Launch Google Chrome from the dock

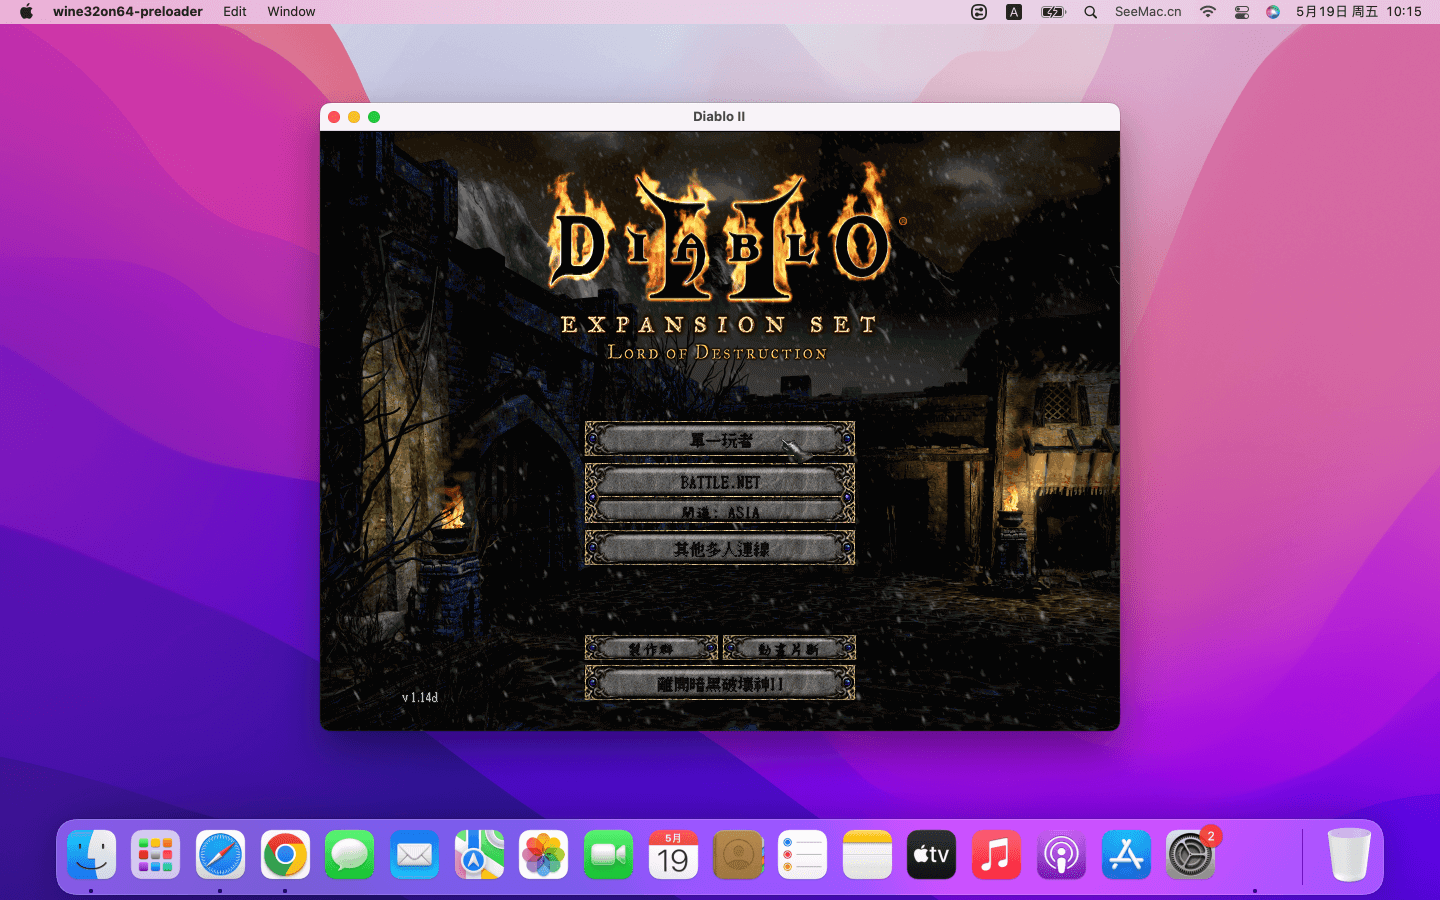tap(285, 855)
